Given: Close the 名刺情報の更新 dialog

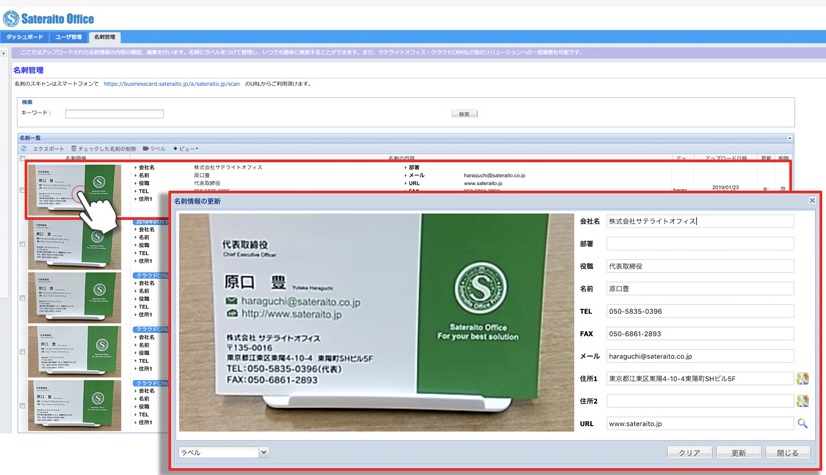Looking at the screenshot, I should 812,201.
